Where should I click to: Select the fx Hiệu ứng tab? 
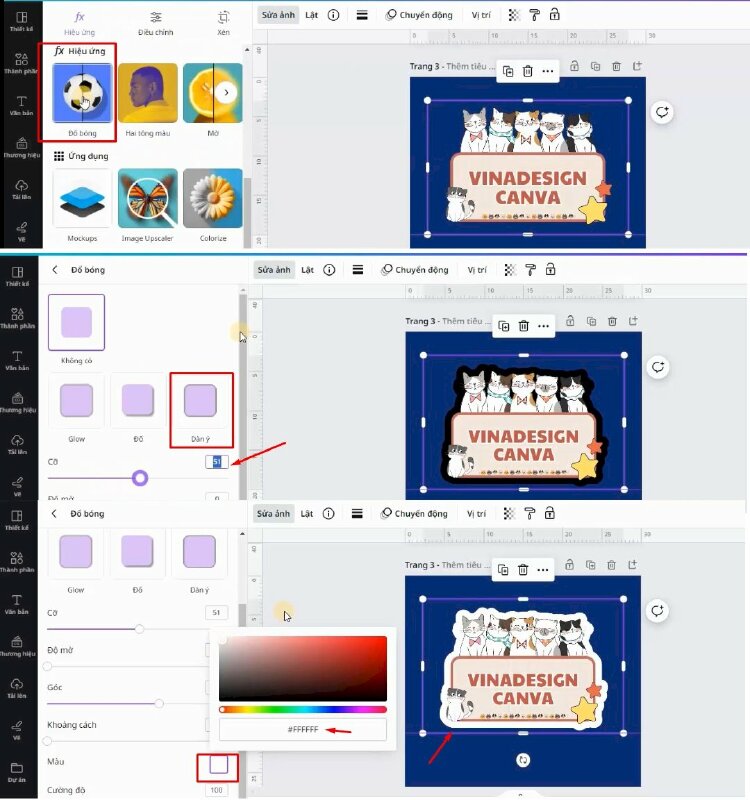pyautogui.click(x=80, y=22)
